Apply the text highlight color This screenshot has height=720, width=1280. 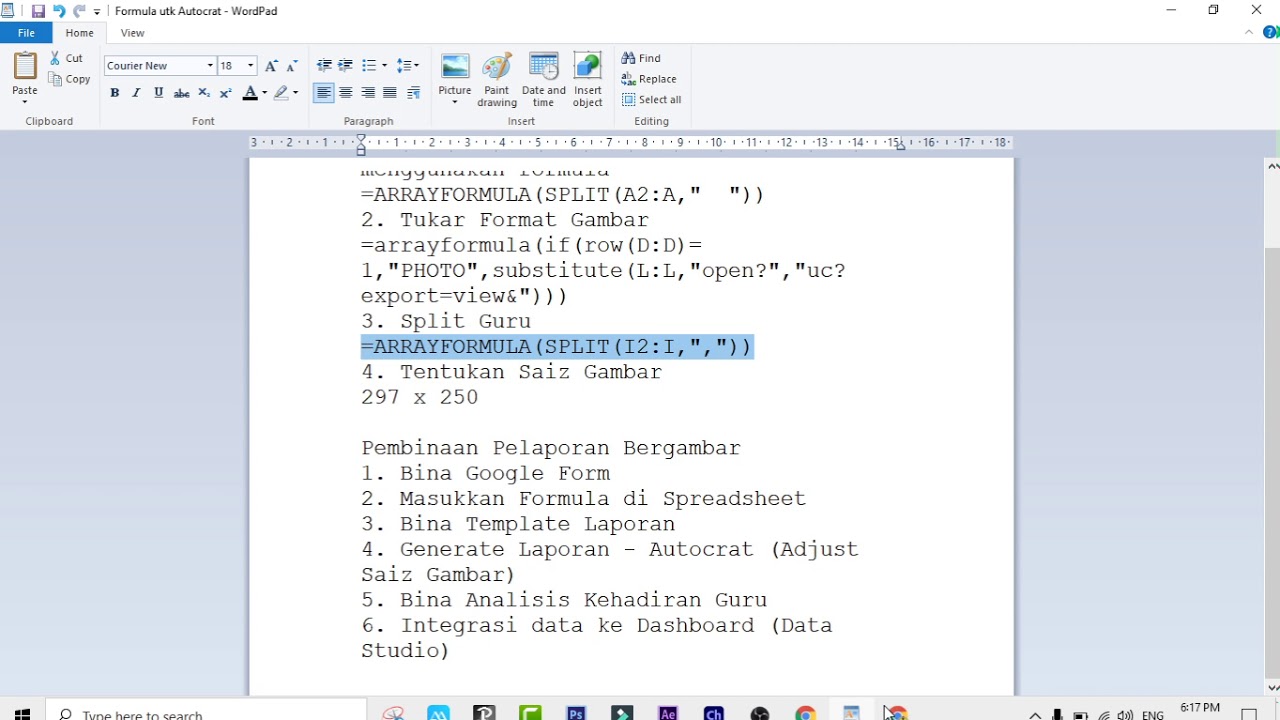281,93
